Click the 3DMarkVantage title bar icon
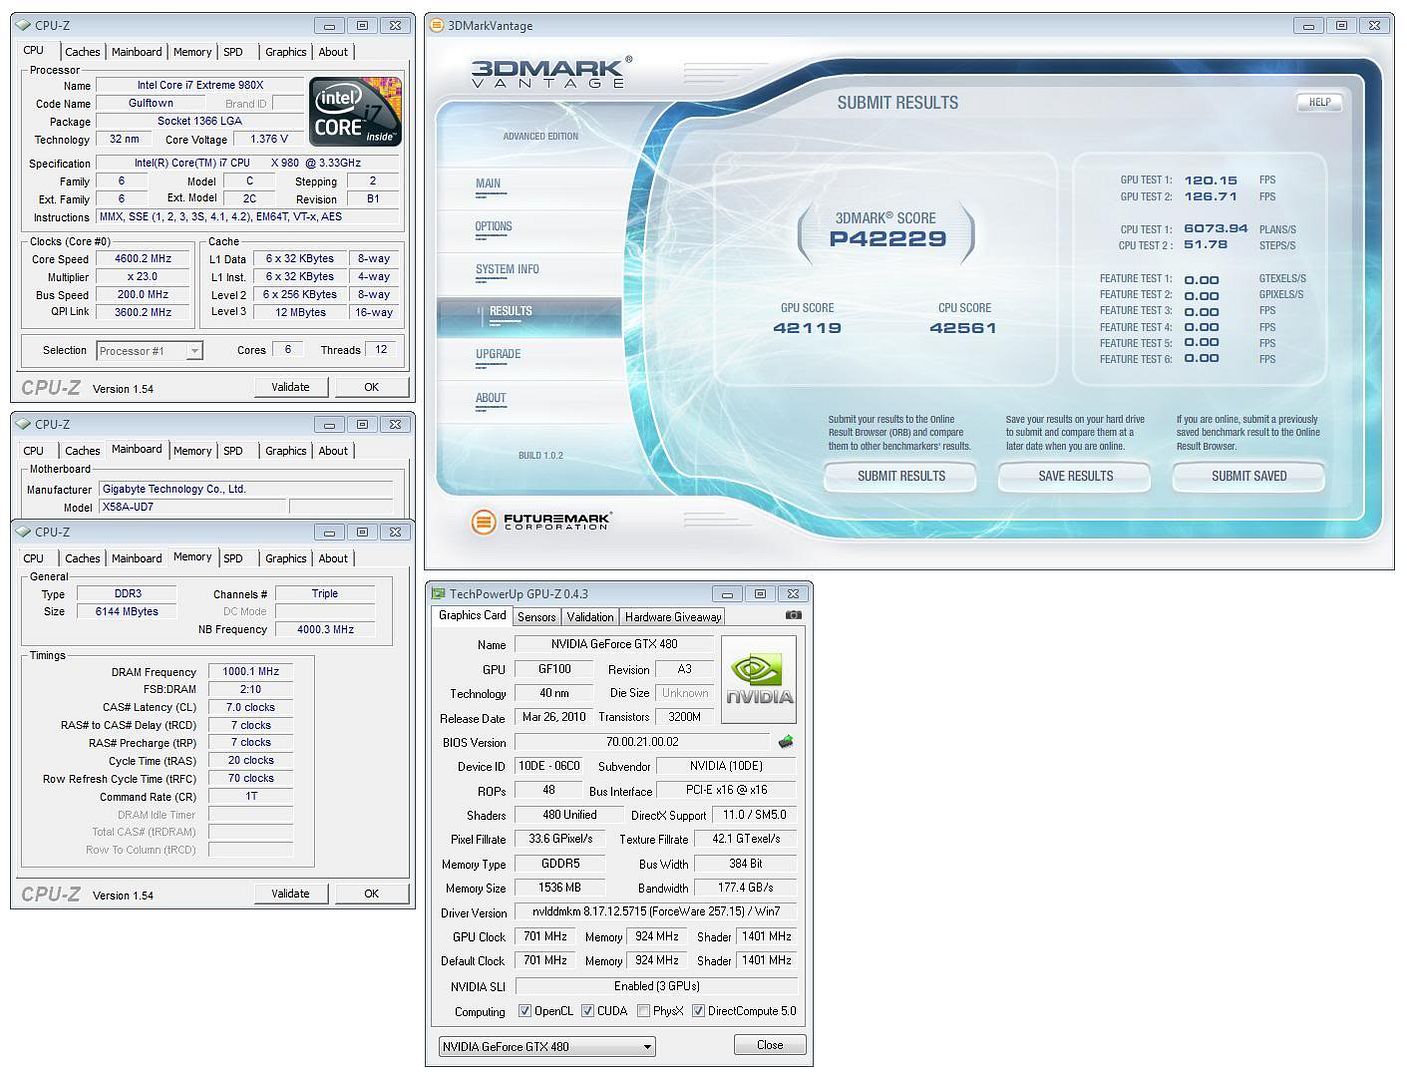The width and height of the screenshot is (1407, 1080). (437, 26)
